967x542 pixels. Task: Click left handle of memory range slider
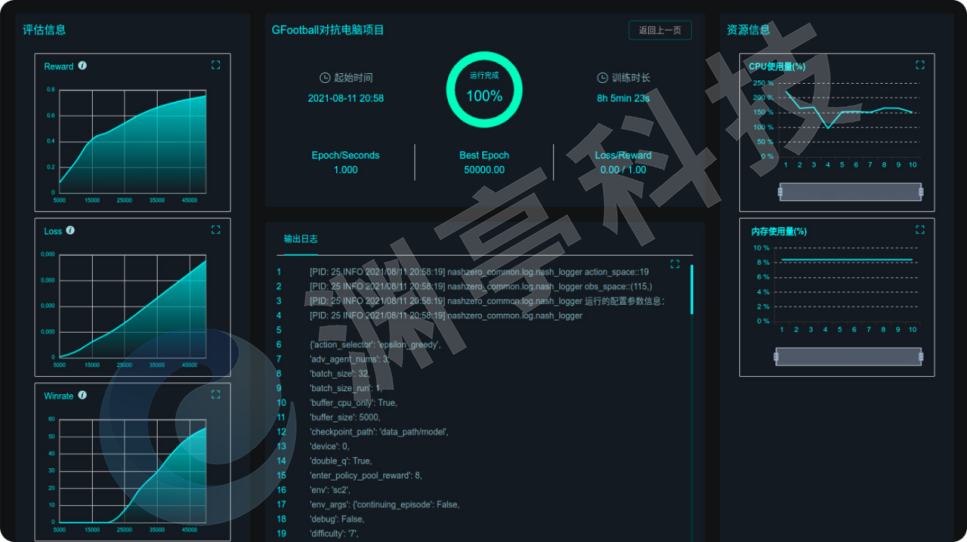[776, 356]
